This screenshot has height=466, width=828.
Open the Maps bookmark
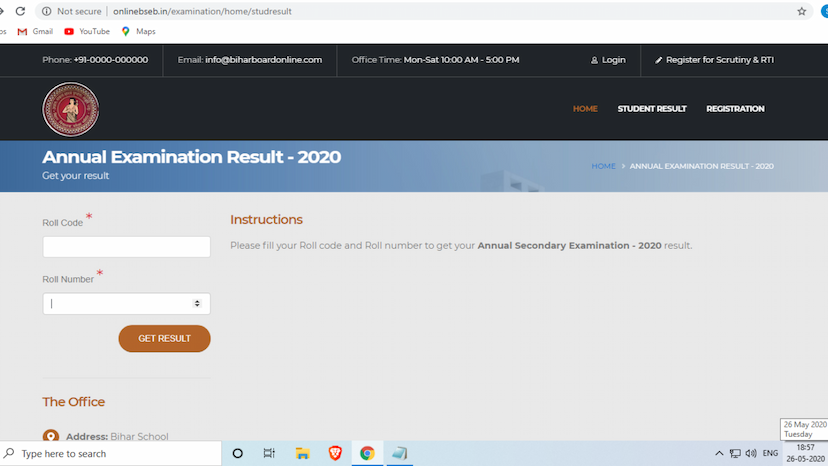coord(138,32)
